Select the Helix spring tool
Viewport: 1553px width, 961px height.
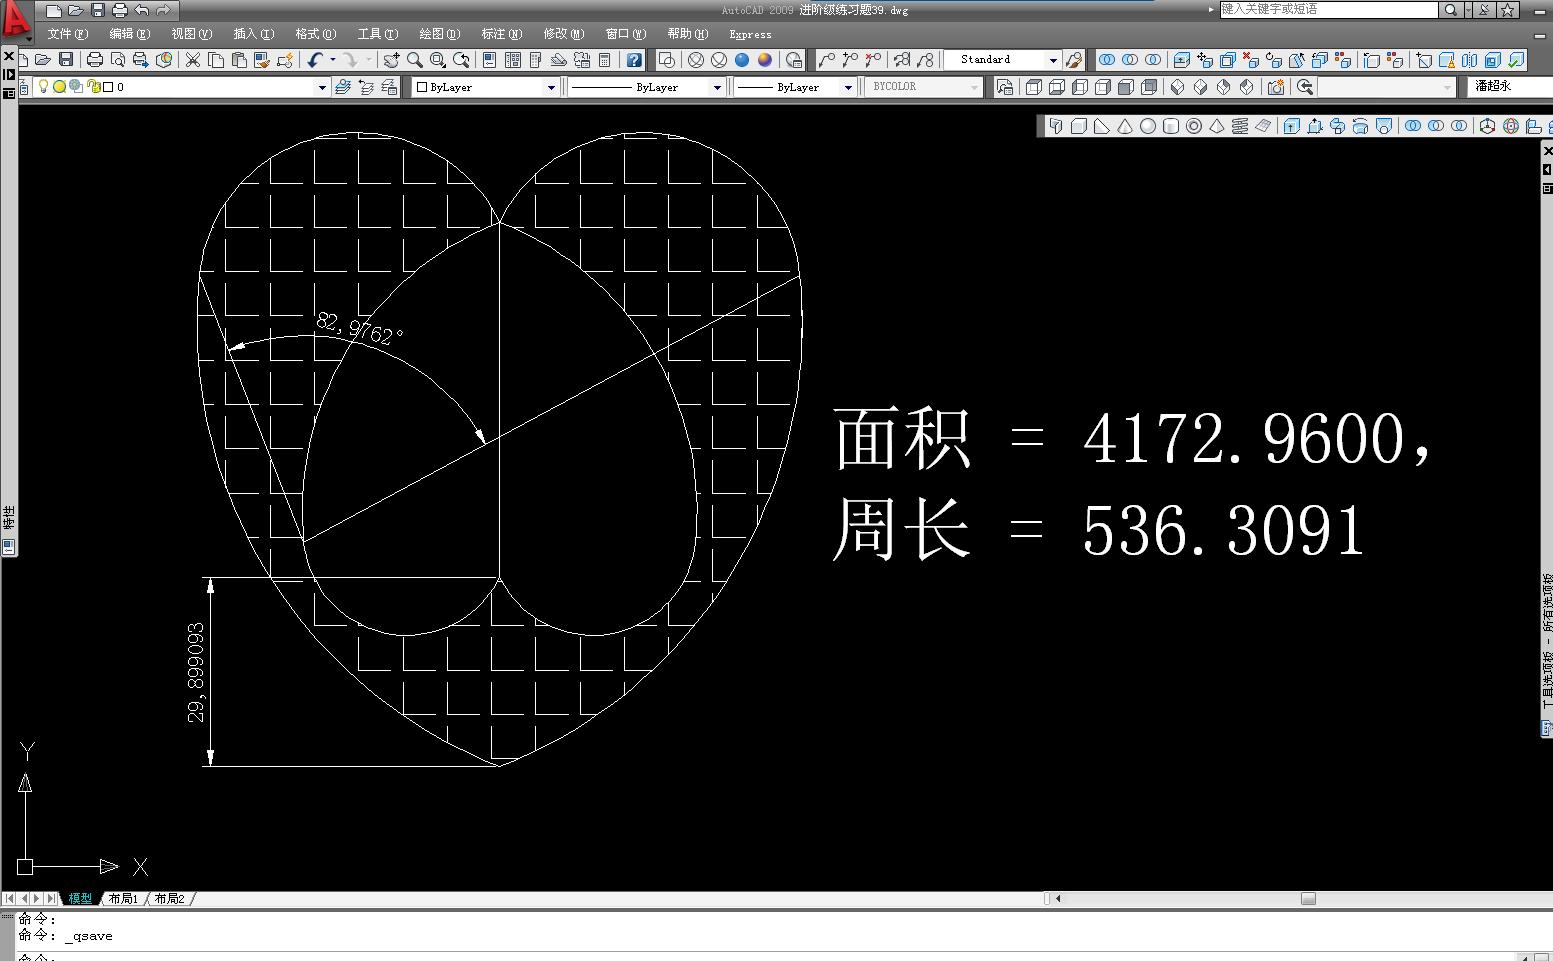pos(1240,126)
